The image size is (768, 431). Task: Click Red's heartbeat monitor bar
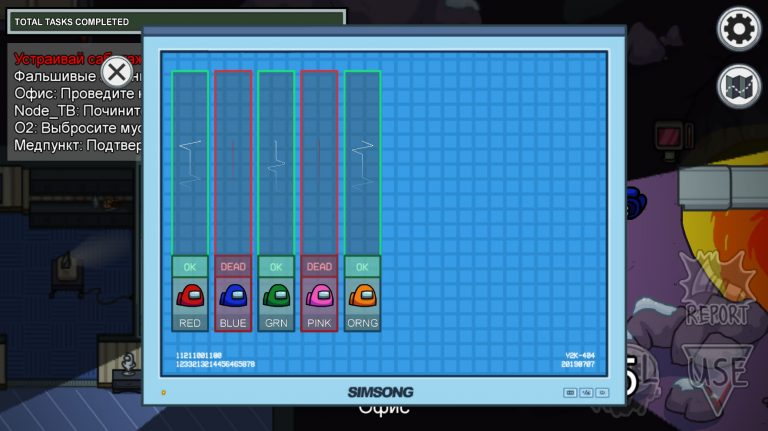pyautogui.click(x=190, y=163)
